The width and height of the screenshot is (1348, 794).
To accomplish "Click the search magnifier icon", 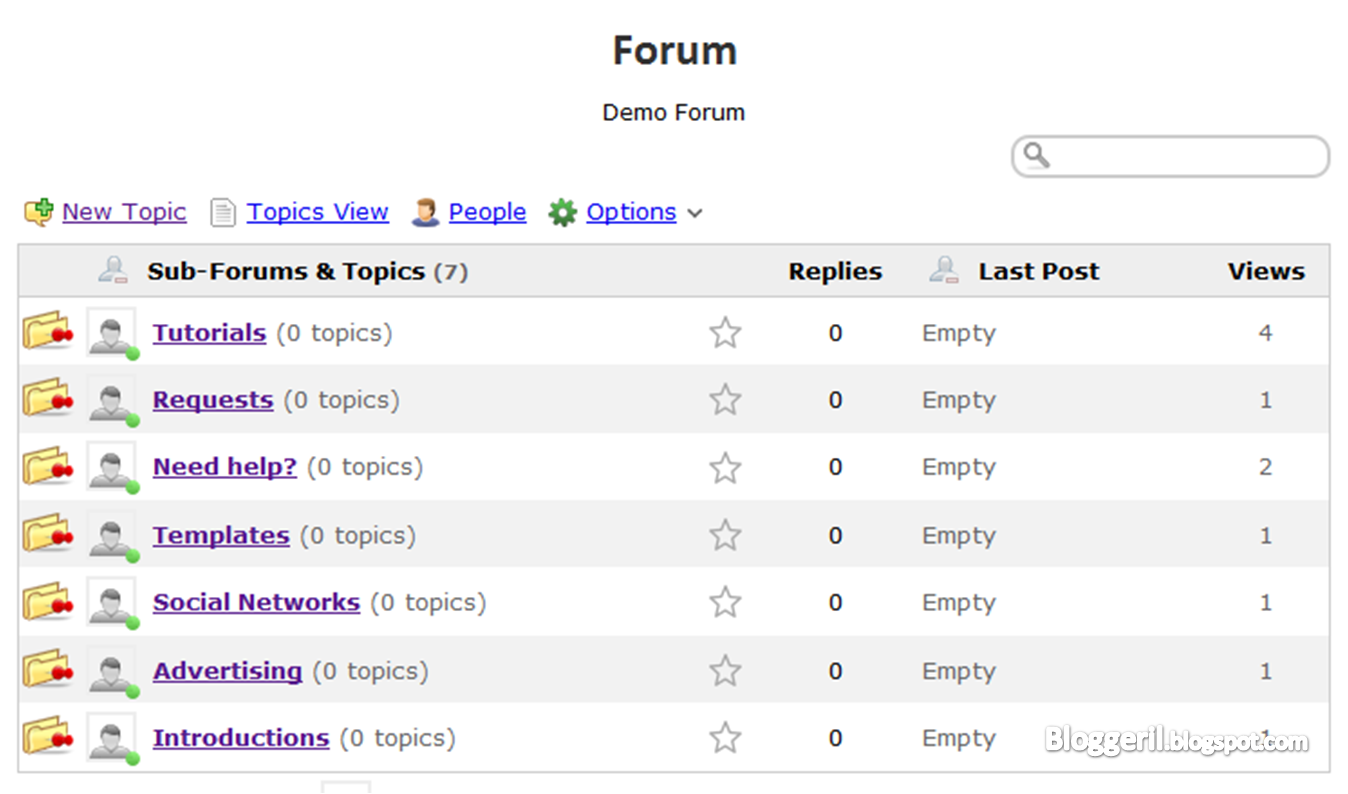I will coord(1037,156).
